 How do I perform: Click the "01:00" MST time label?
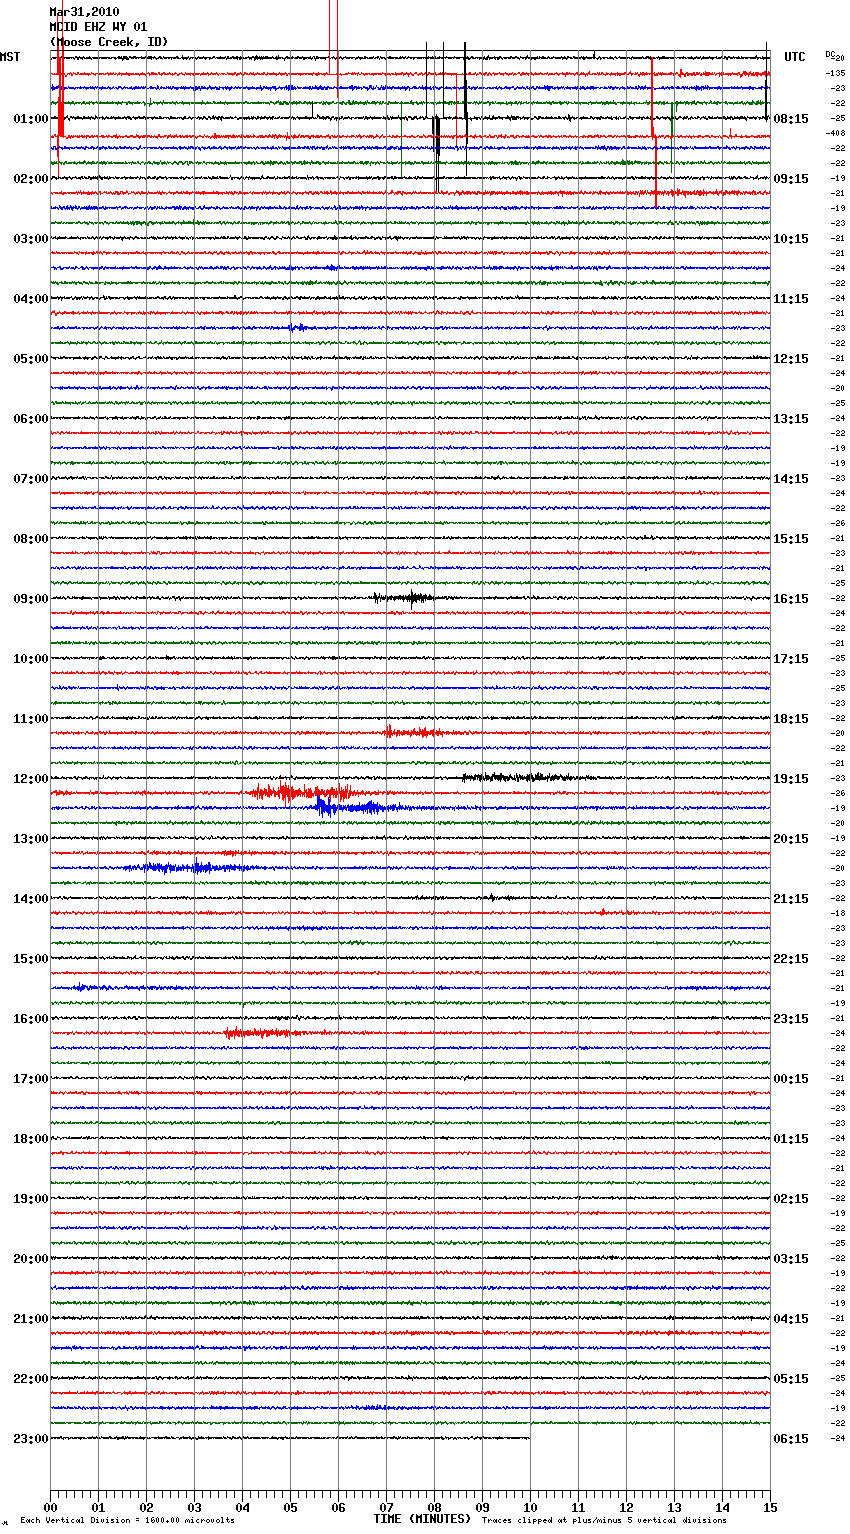coord(31,119)
